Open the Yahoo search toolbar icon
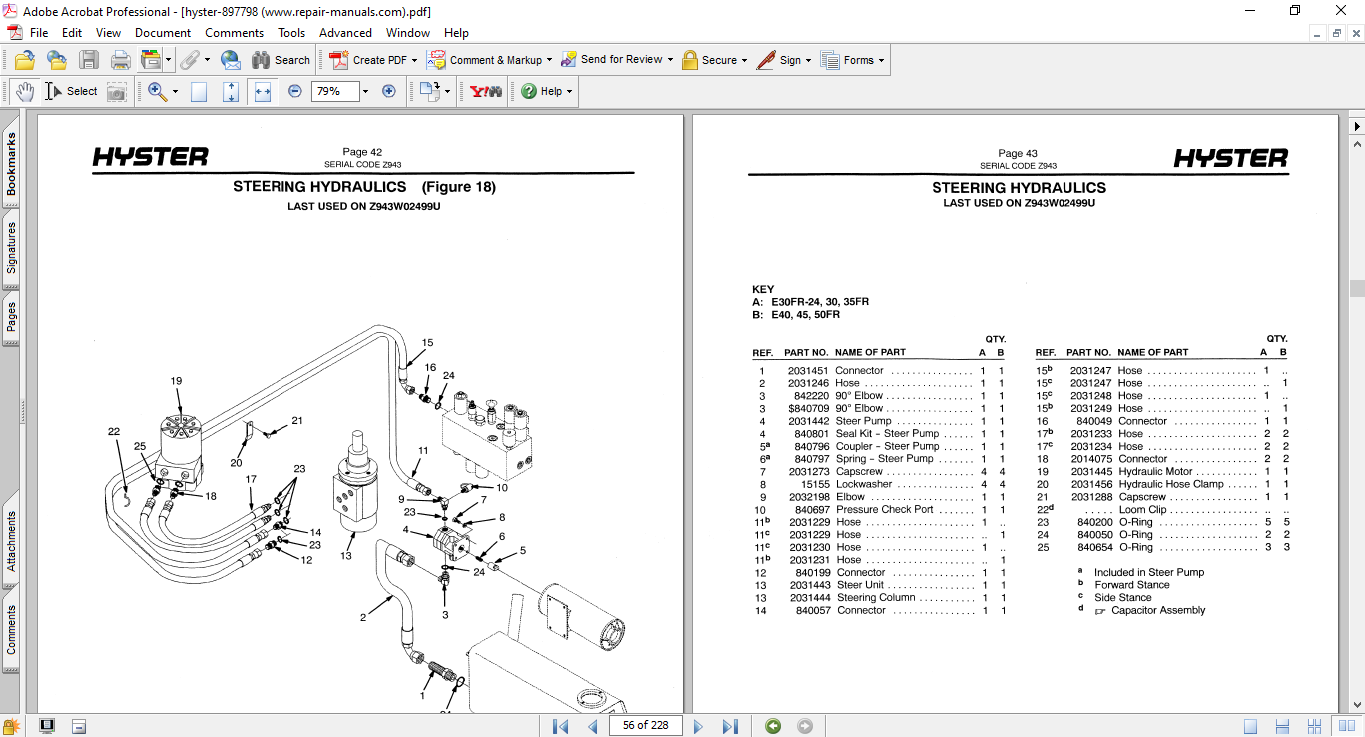Image resolution: width=1365 pixels, height=737 pixels. (486, 91)
